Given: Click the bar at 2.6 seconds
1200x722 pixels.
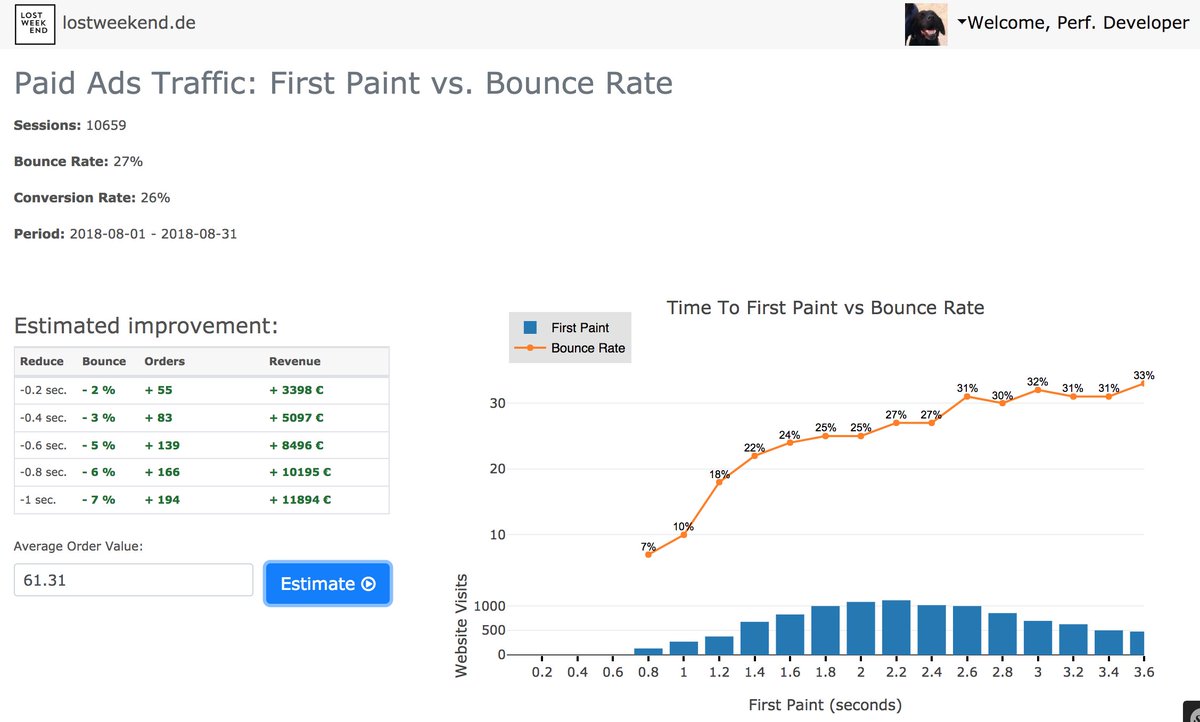Looking at the screenshot, I should tap(967, 631).
